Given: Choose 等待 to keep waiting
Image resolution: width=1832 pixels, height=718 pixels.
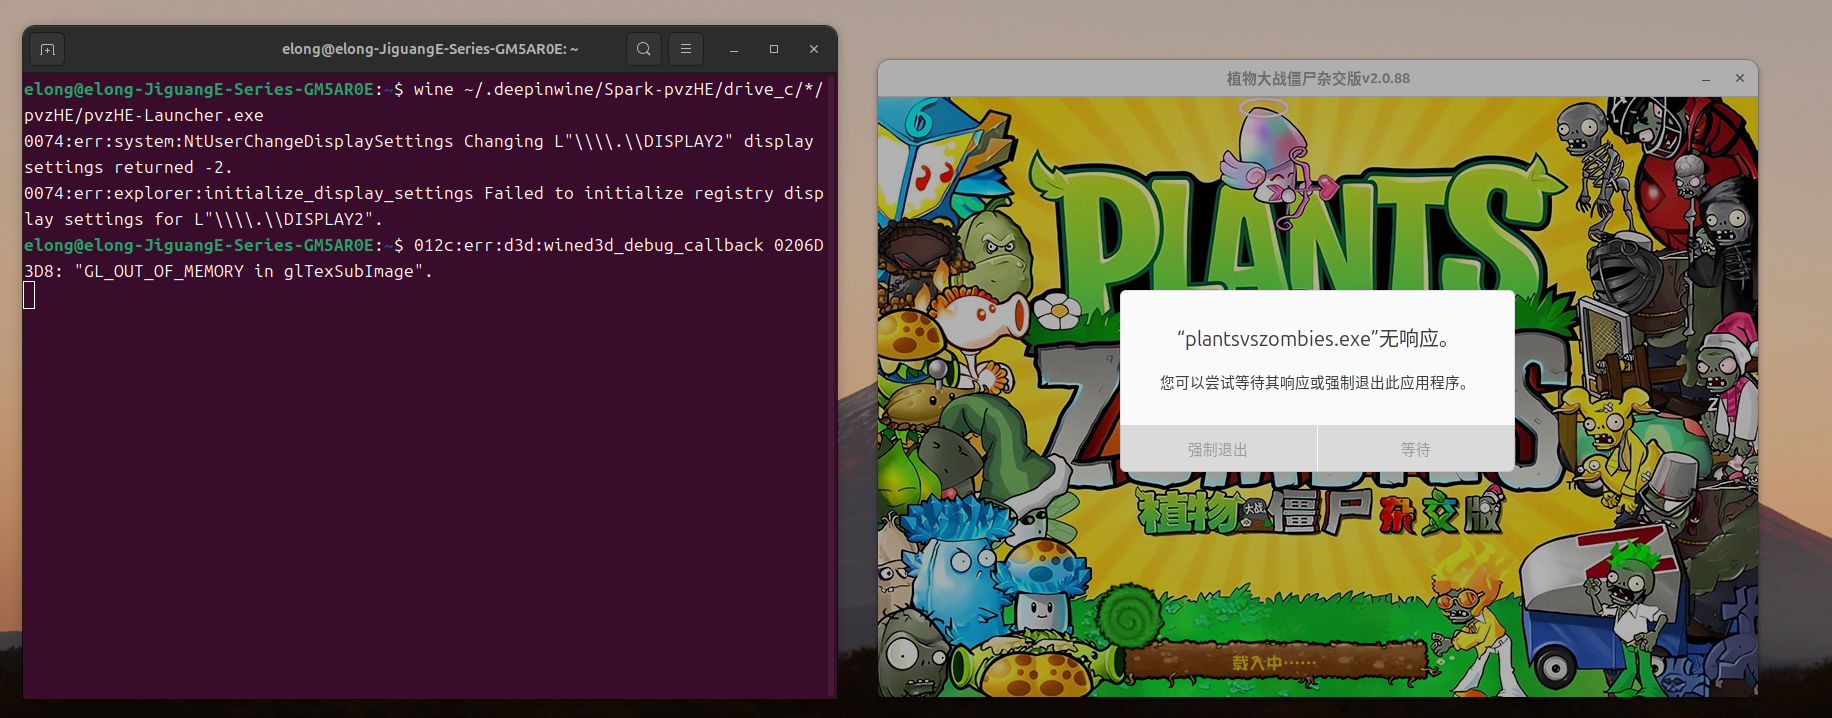Looking at the screenshot, I should pos(1416,449).
